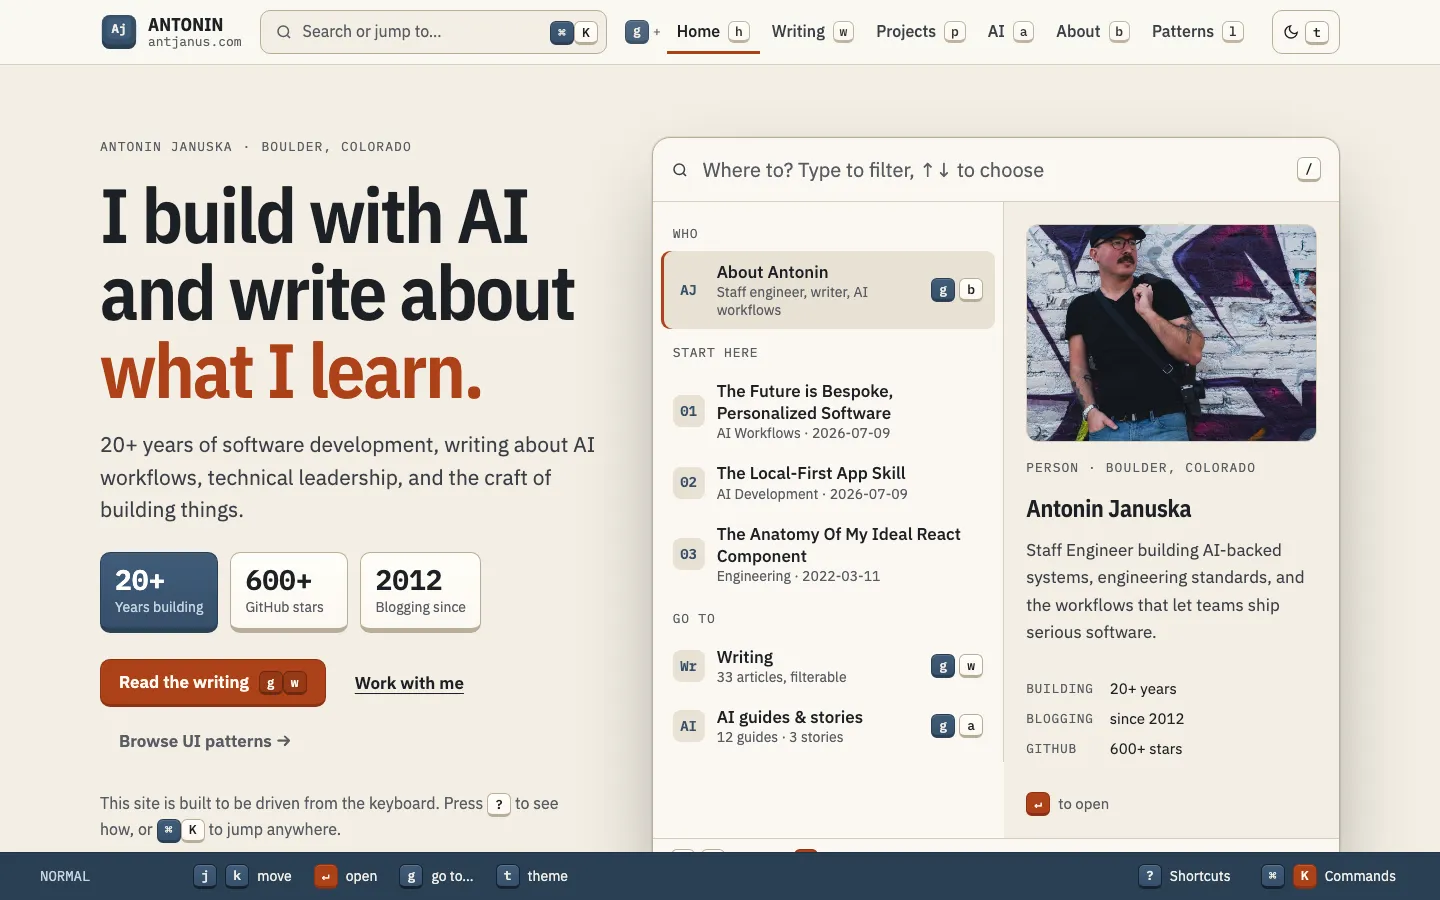The width and height of the screenshot is (1440, 900).
Task: Open 'The Future is Bespoke, Personalized Software'
Action: pyautogui.click(x=828, y=411)
